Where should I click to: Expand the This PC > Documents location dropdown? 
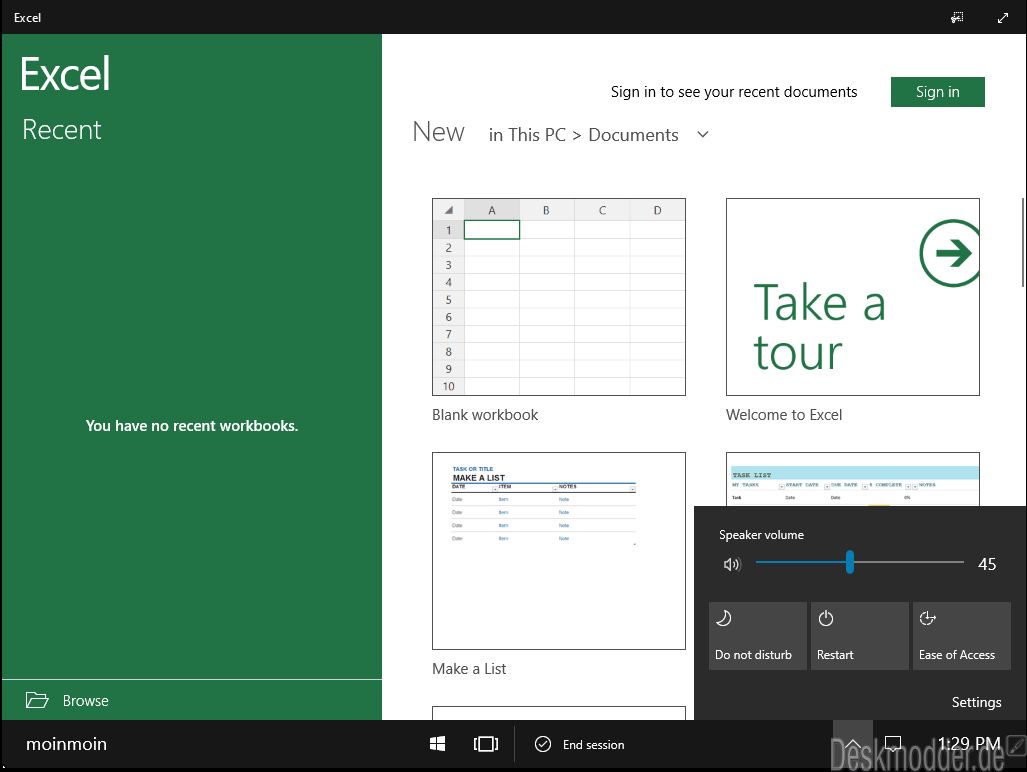point(702,135)
